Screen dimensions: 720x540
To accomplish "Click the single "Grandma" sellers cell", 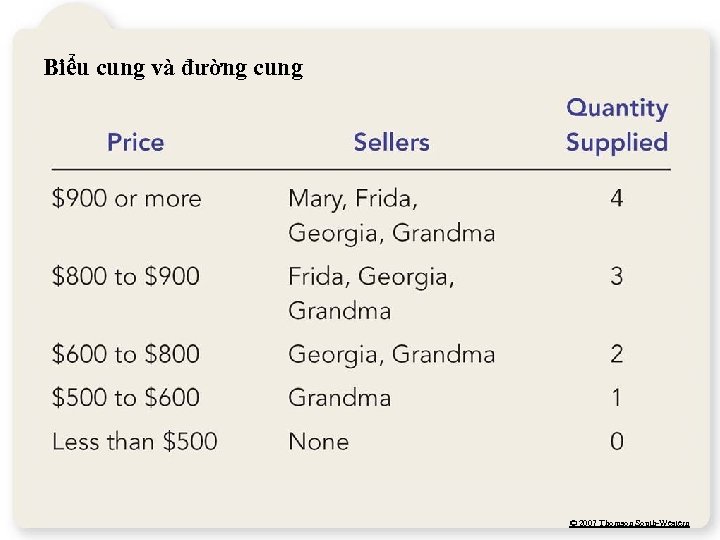I will tap(339, 398).
